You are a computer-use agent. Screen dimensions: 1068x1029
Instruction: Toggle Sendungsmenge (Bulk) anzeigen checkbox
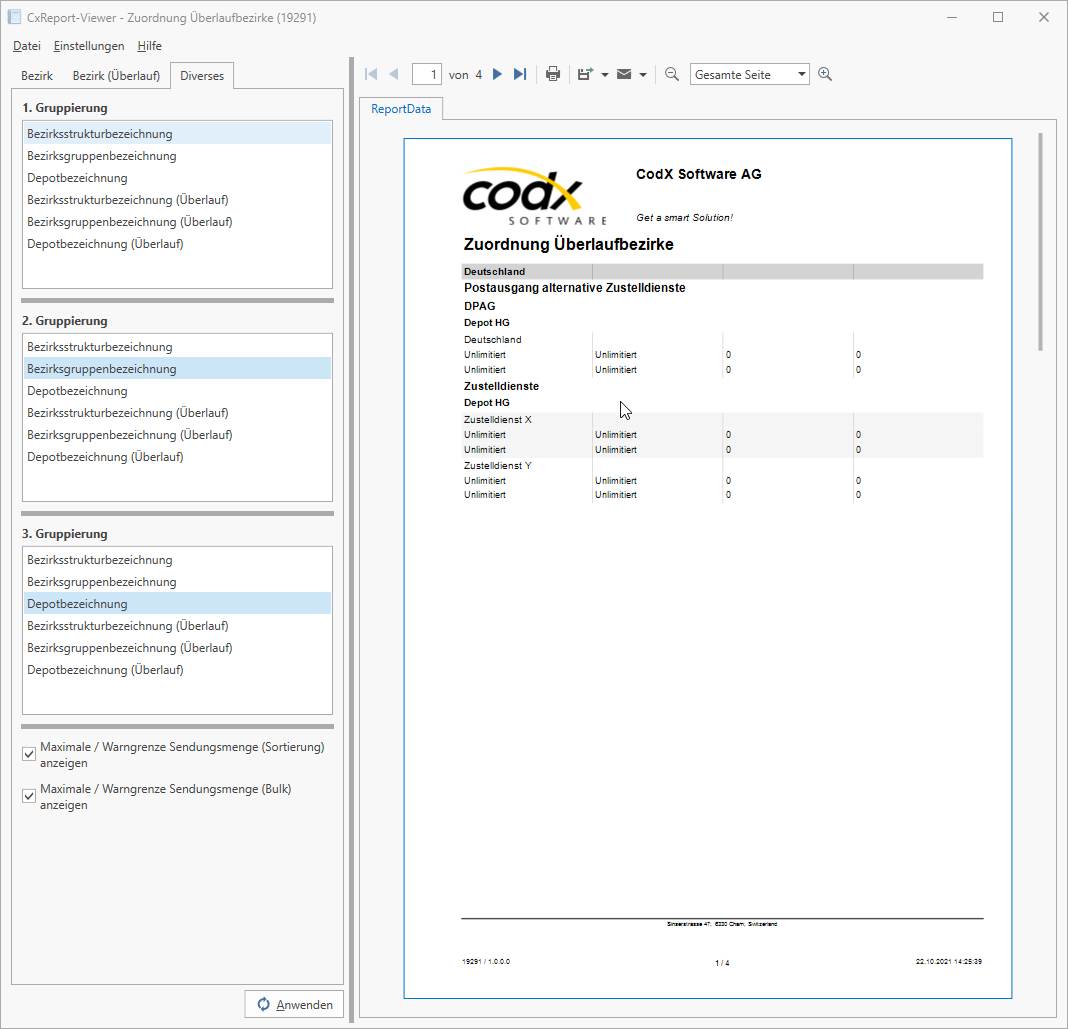point(29,795)
